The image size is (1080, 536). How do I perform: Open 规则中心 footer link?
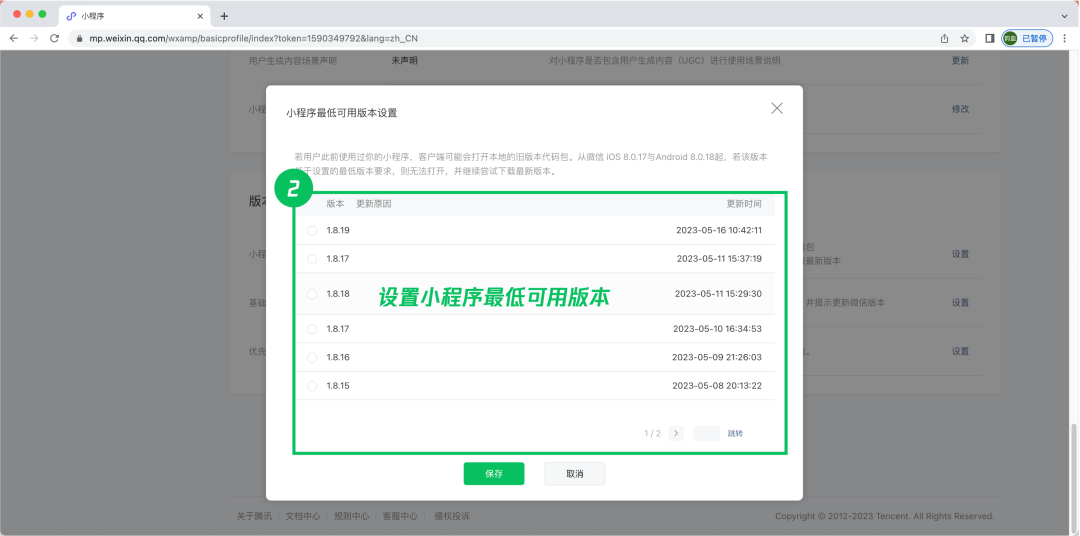351,516
